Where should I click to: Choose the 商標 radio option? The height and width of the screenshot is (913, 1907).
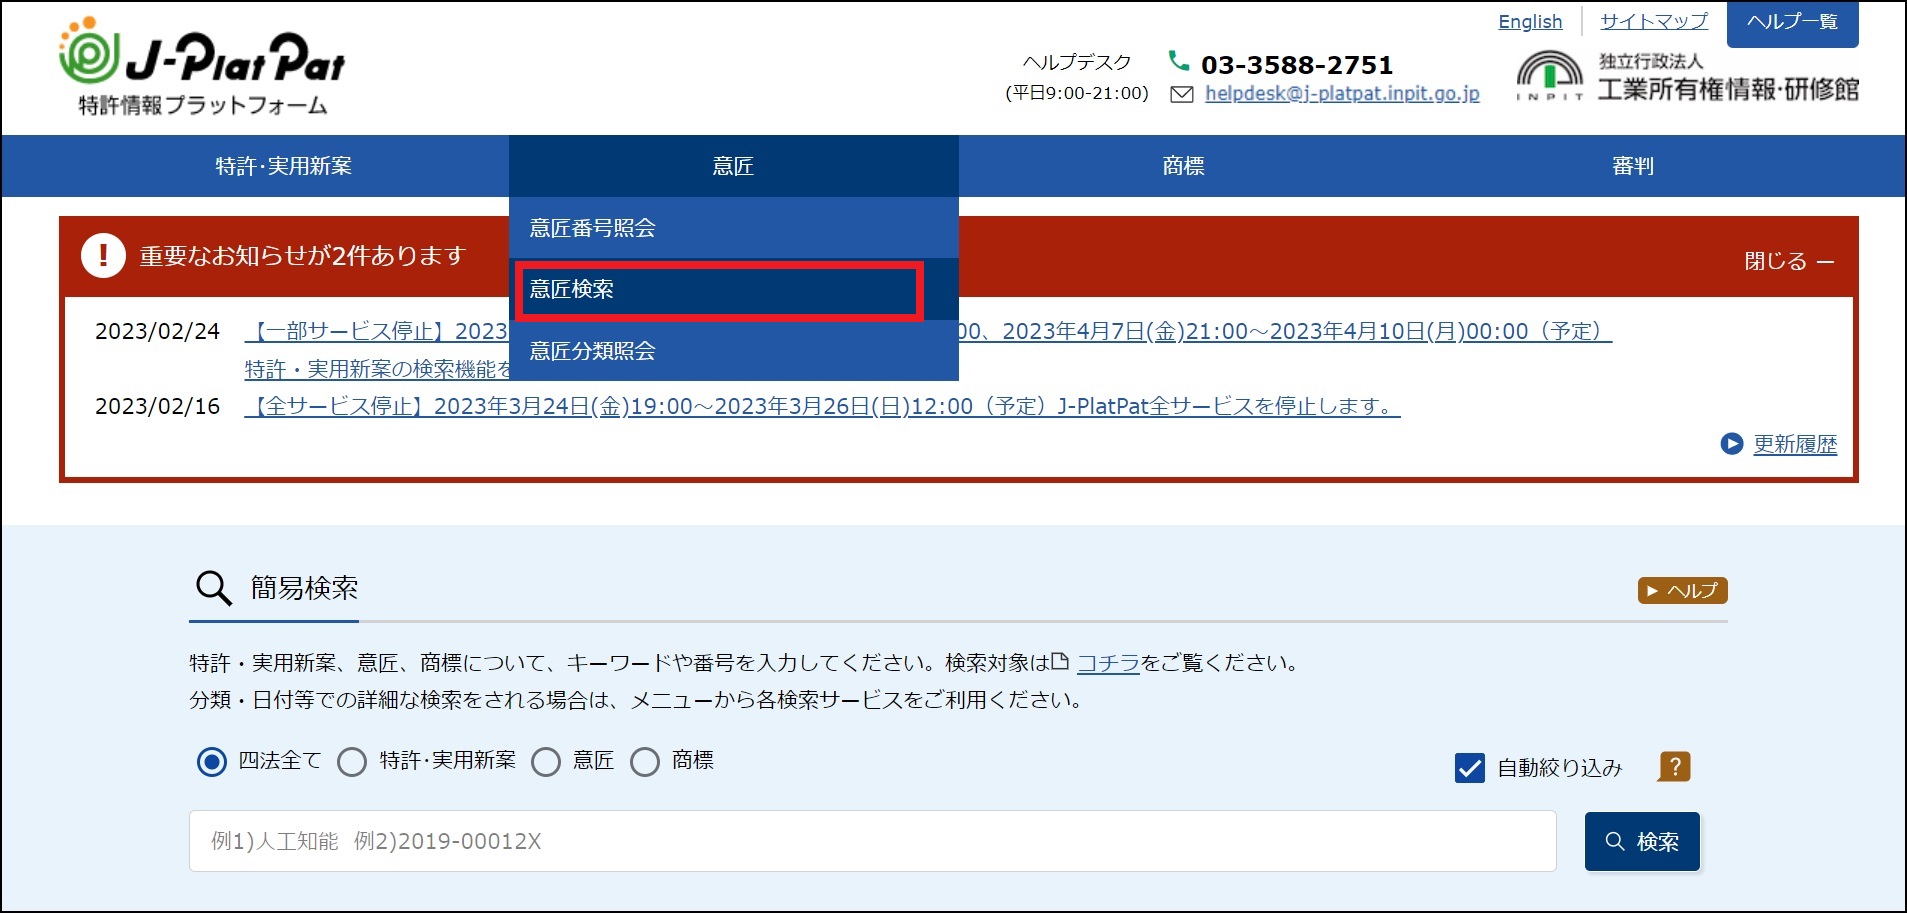pos(645,762)
